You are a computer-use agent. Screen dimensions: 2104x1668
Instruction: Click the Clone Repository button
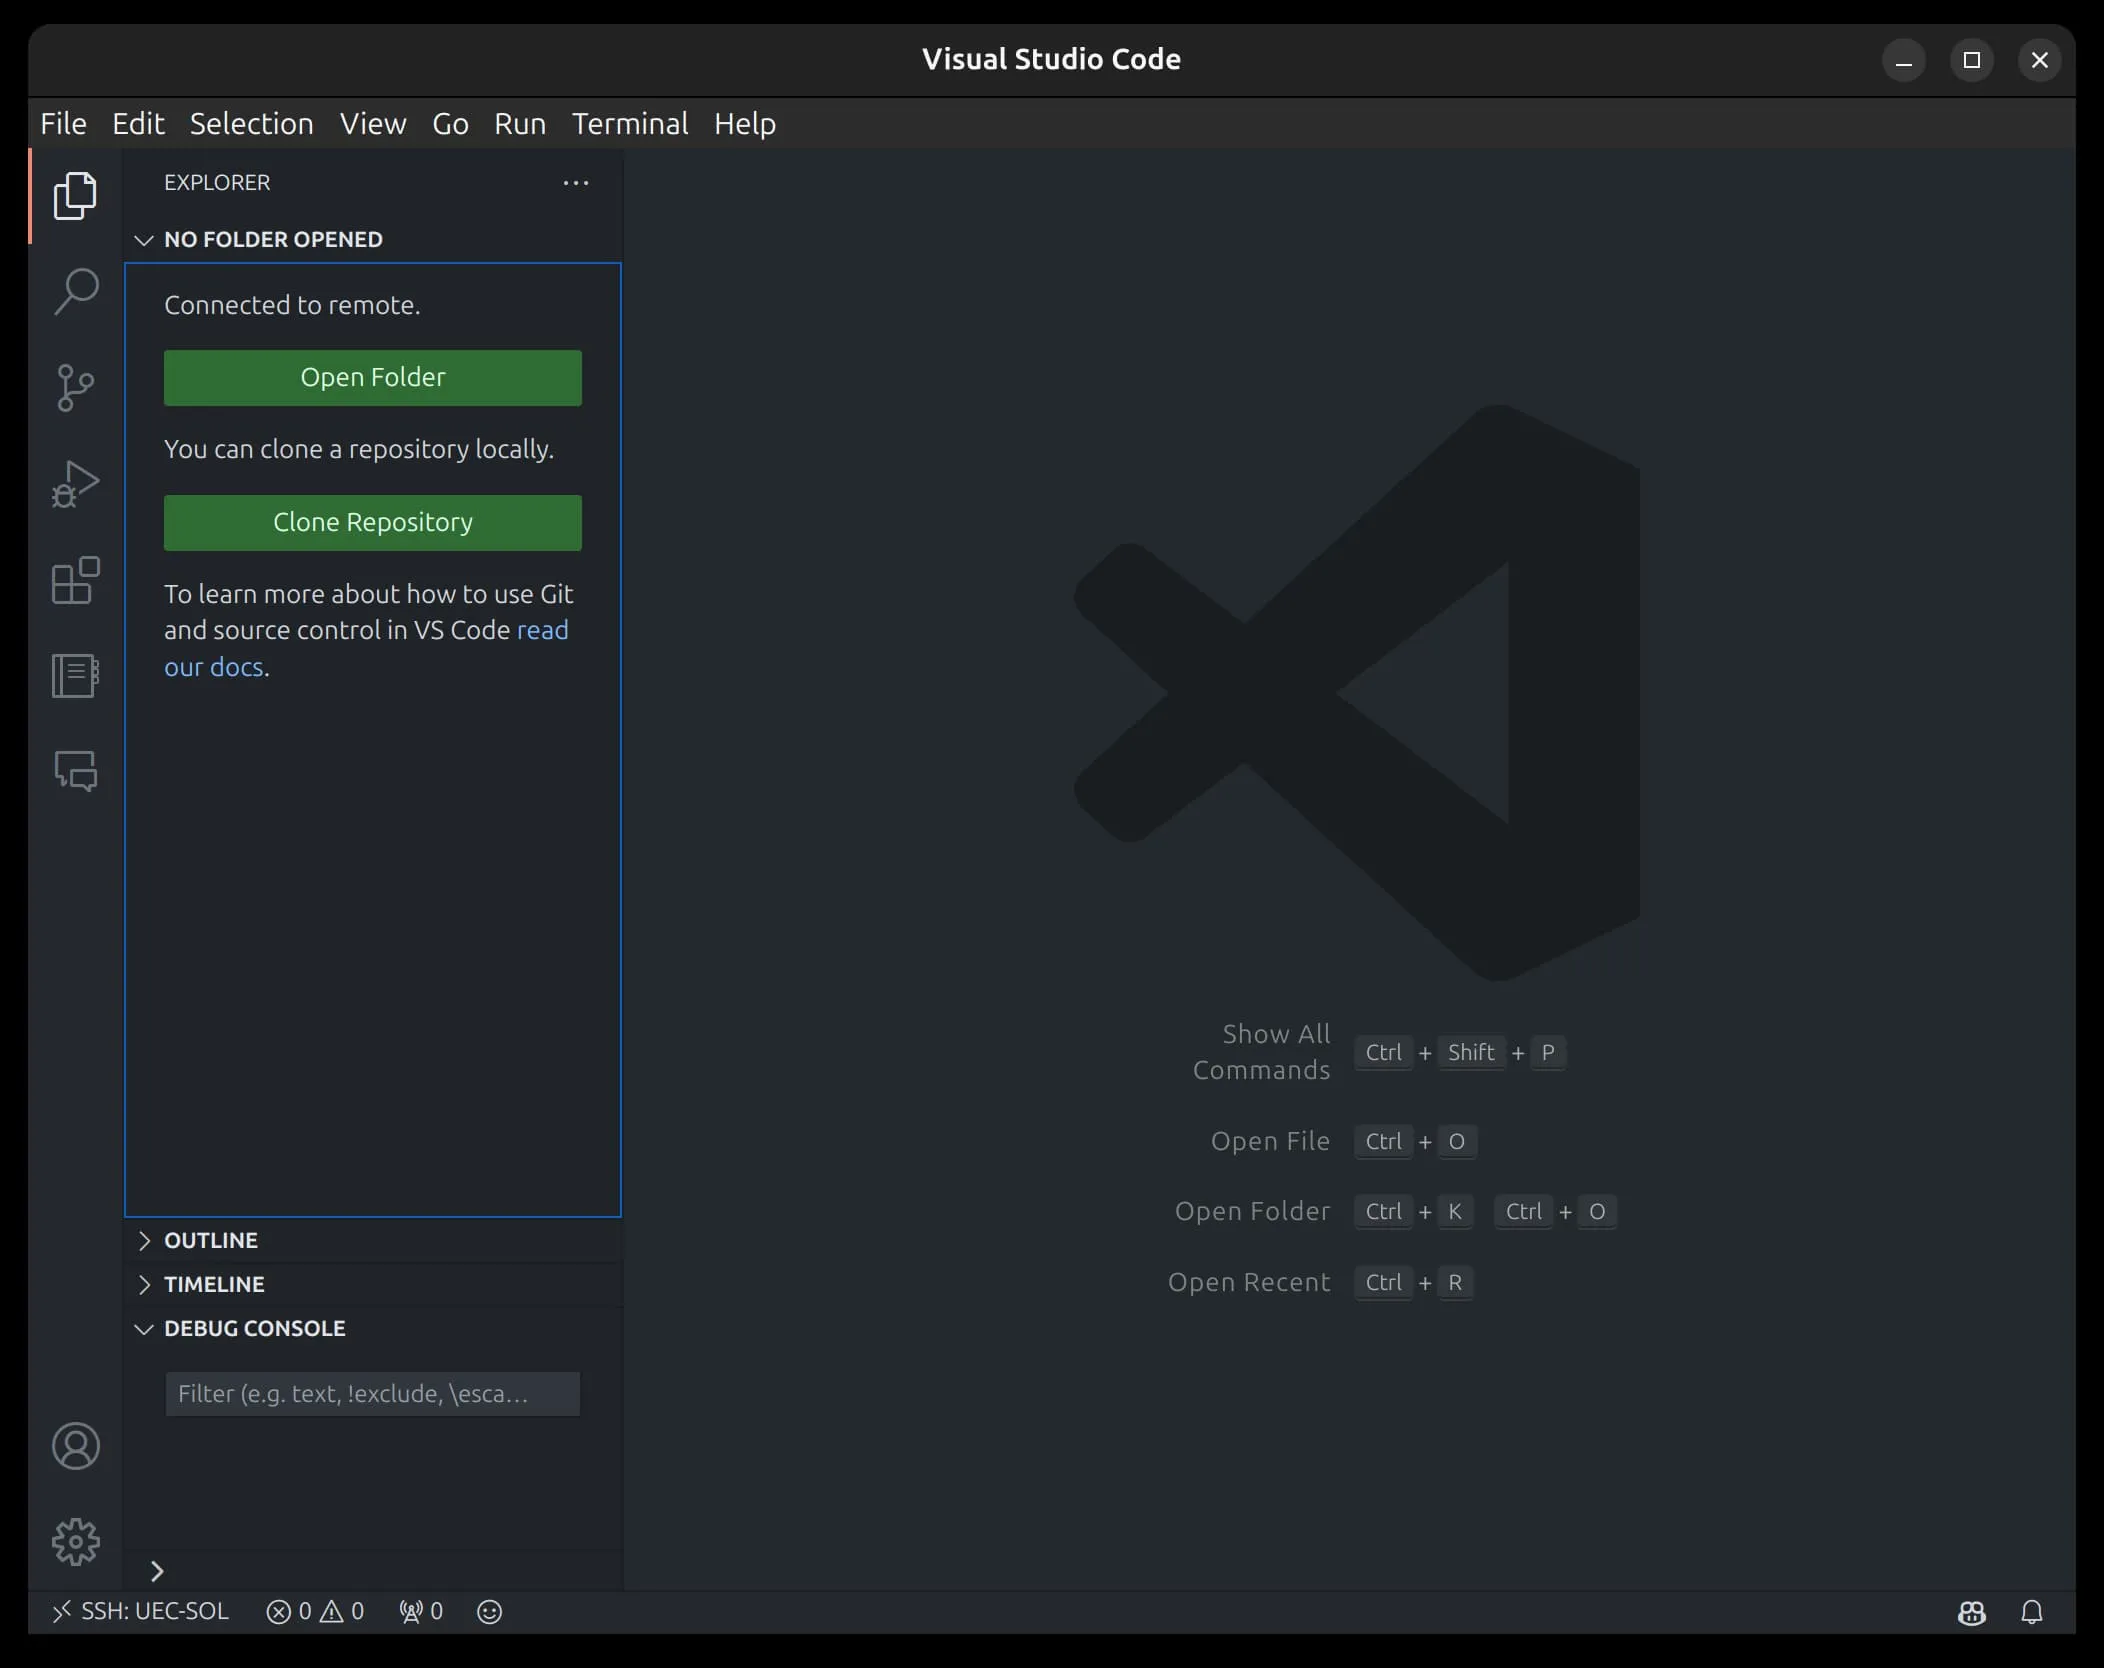372,522
